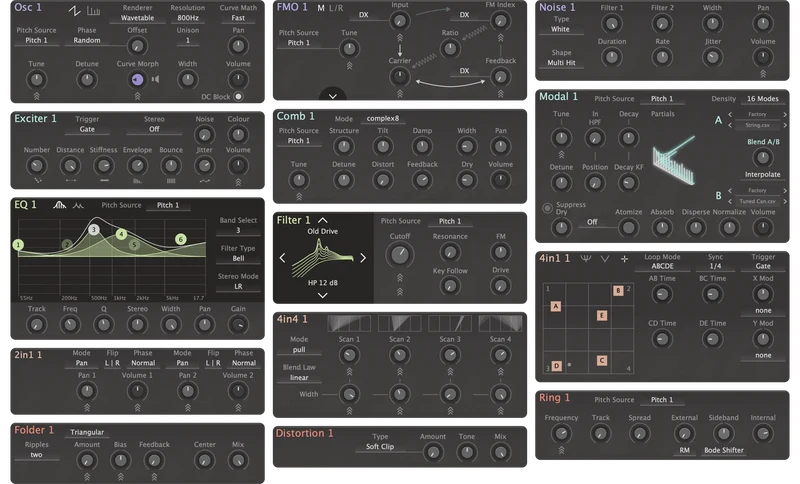Image resolution: width=800 pixels, height=484 pixels.
Task: Click the fork-shaped icon in 4in1 1 header
Action: (x=586, y=259)
